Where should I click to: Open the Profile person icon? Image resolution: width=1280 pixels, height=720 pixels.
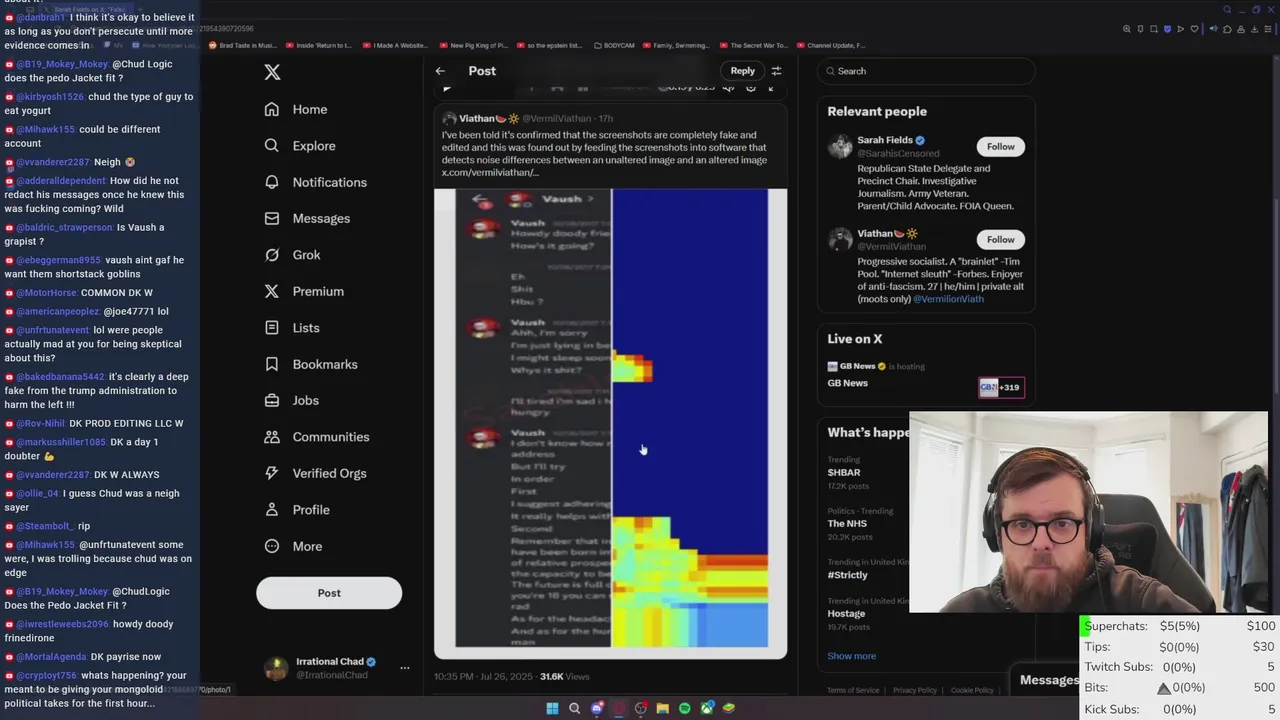point(272,509)
